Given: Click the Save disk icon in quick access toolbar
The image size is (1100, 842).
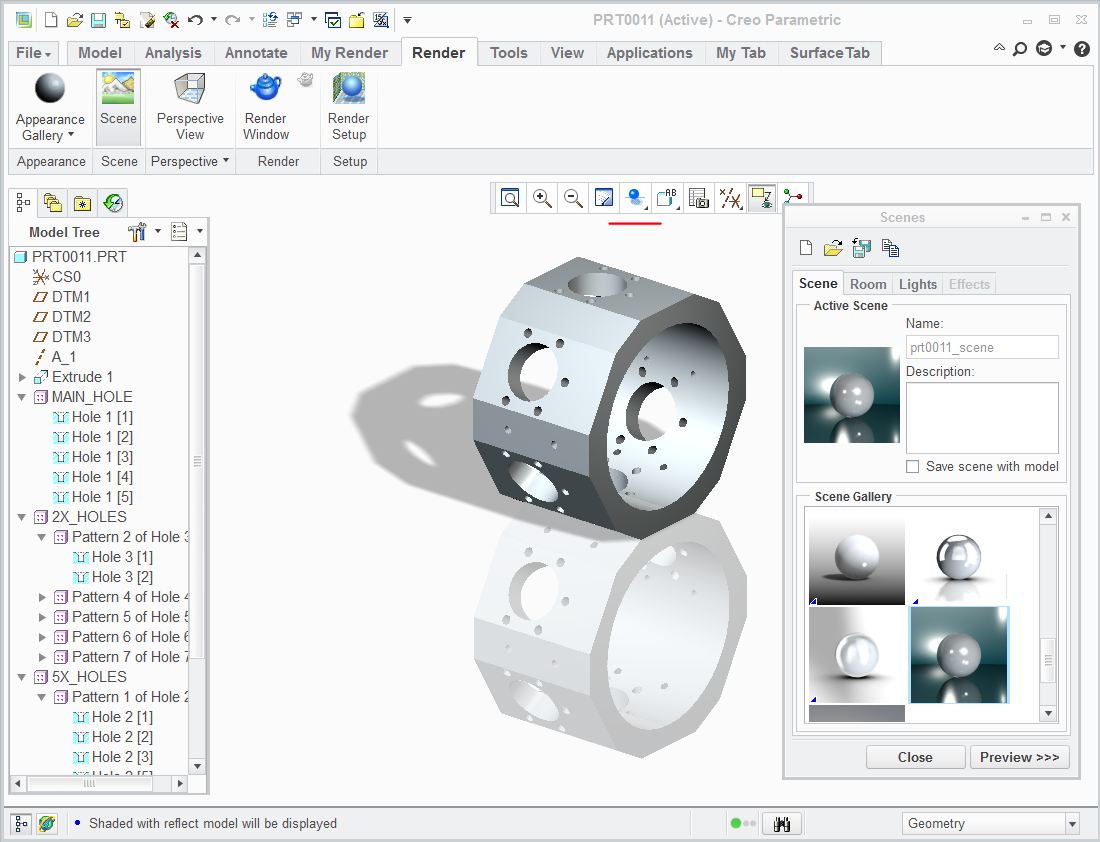Looking at the screenshot, I should click(98, 20).
